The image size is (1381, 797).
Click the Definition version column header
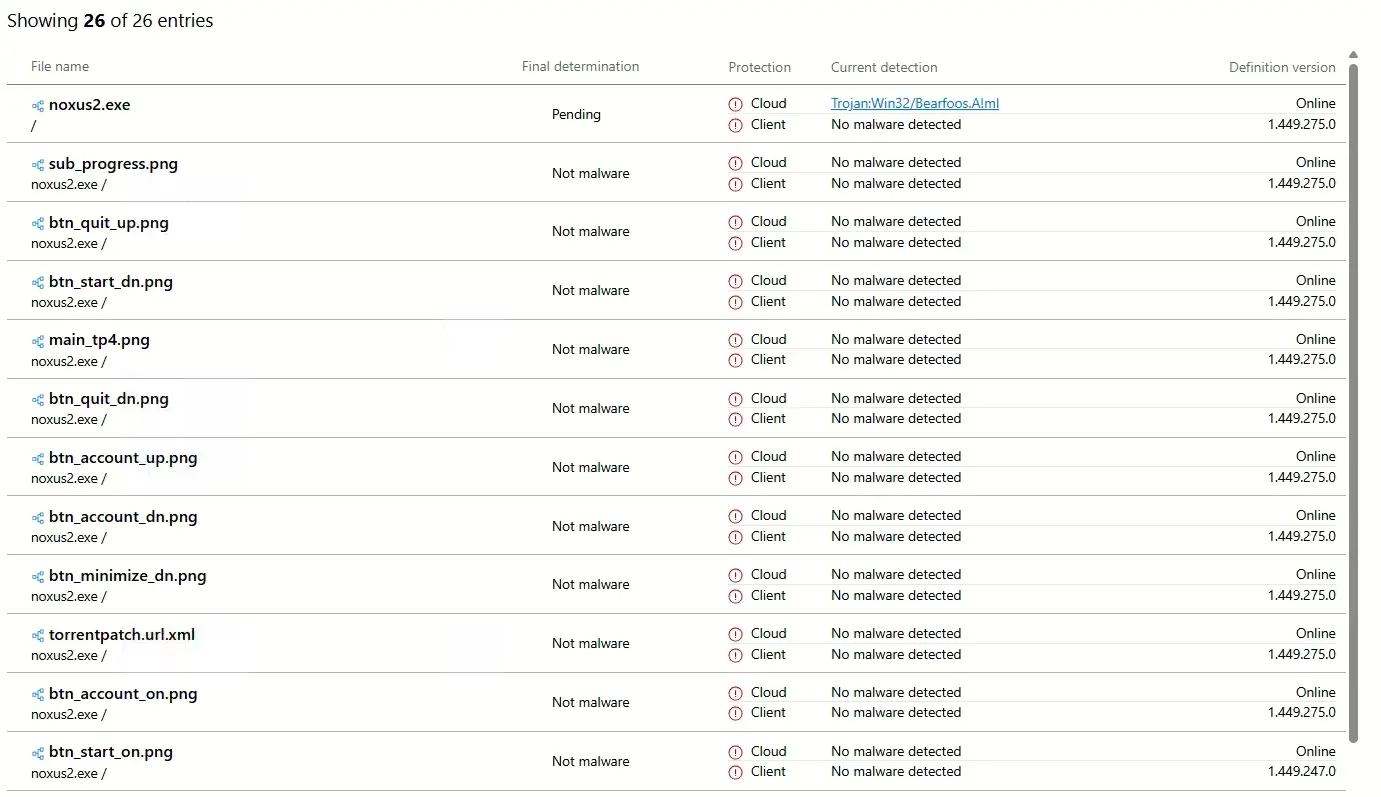pos(1282,68)
